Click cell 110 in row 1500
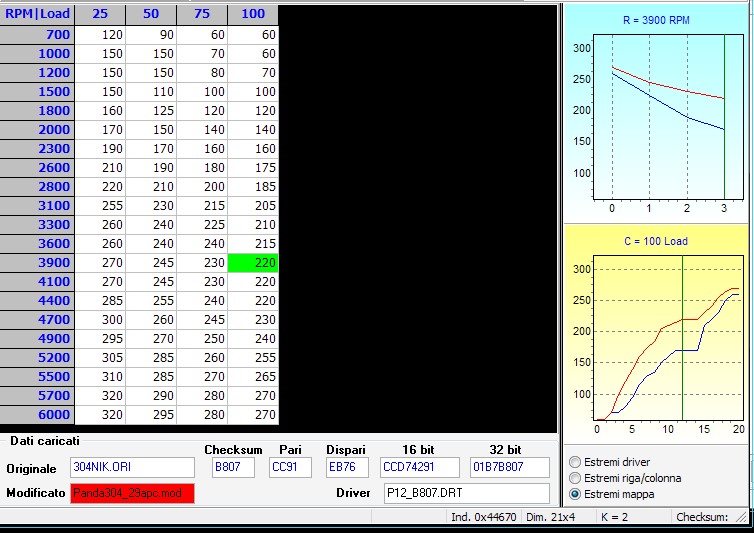The width and height of the screenshot is (754, 533). click(x=151, y=92)
